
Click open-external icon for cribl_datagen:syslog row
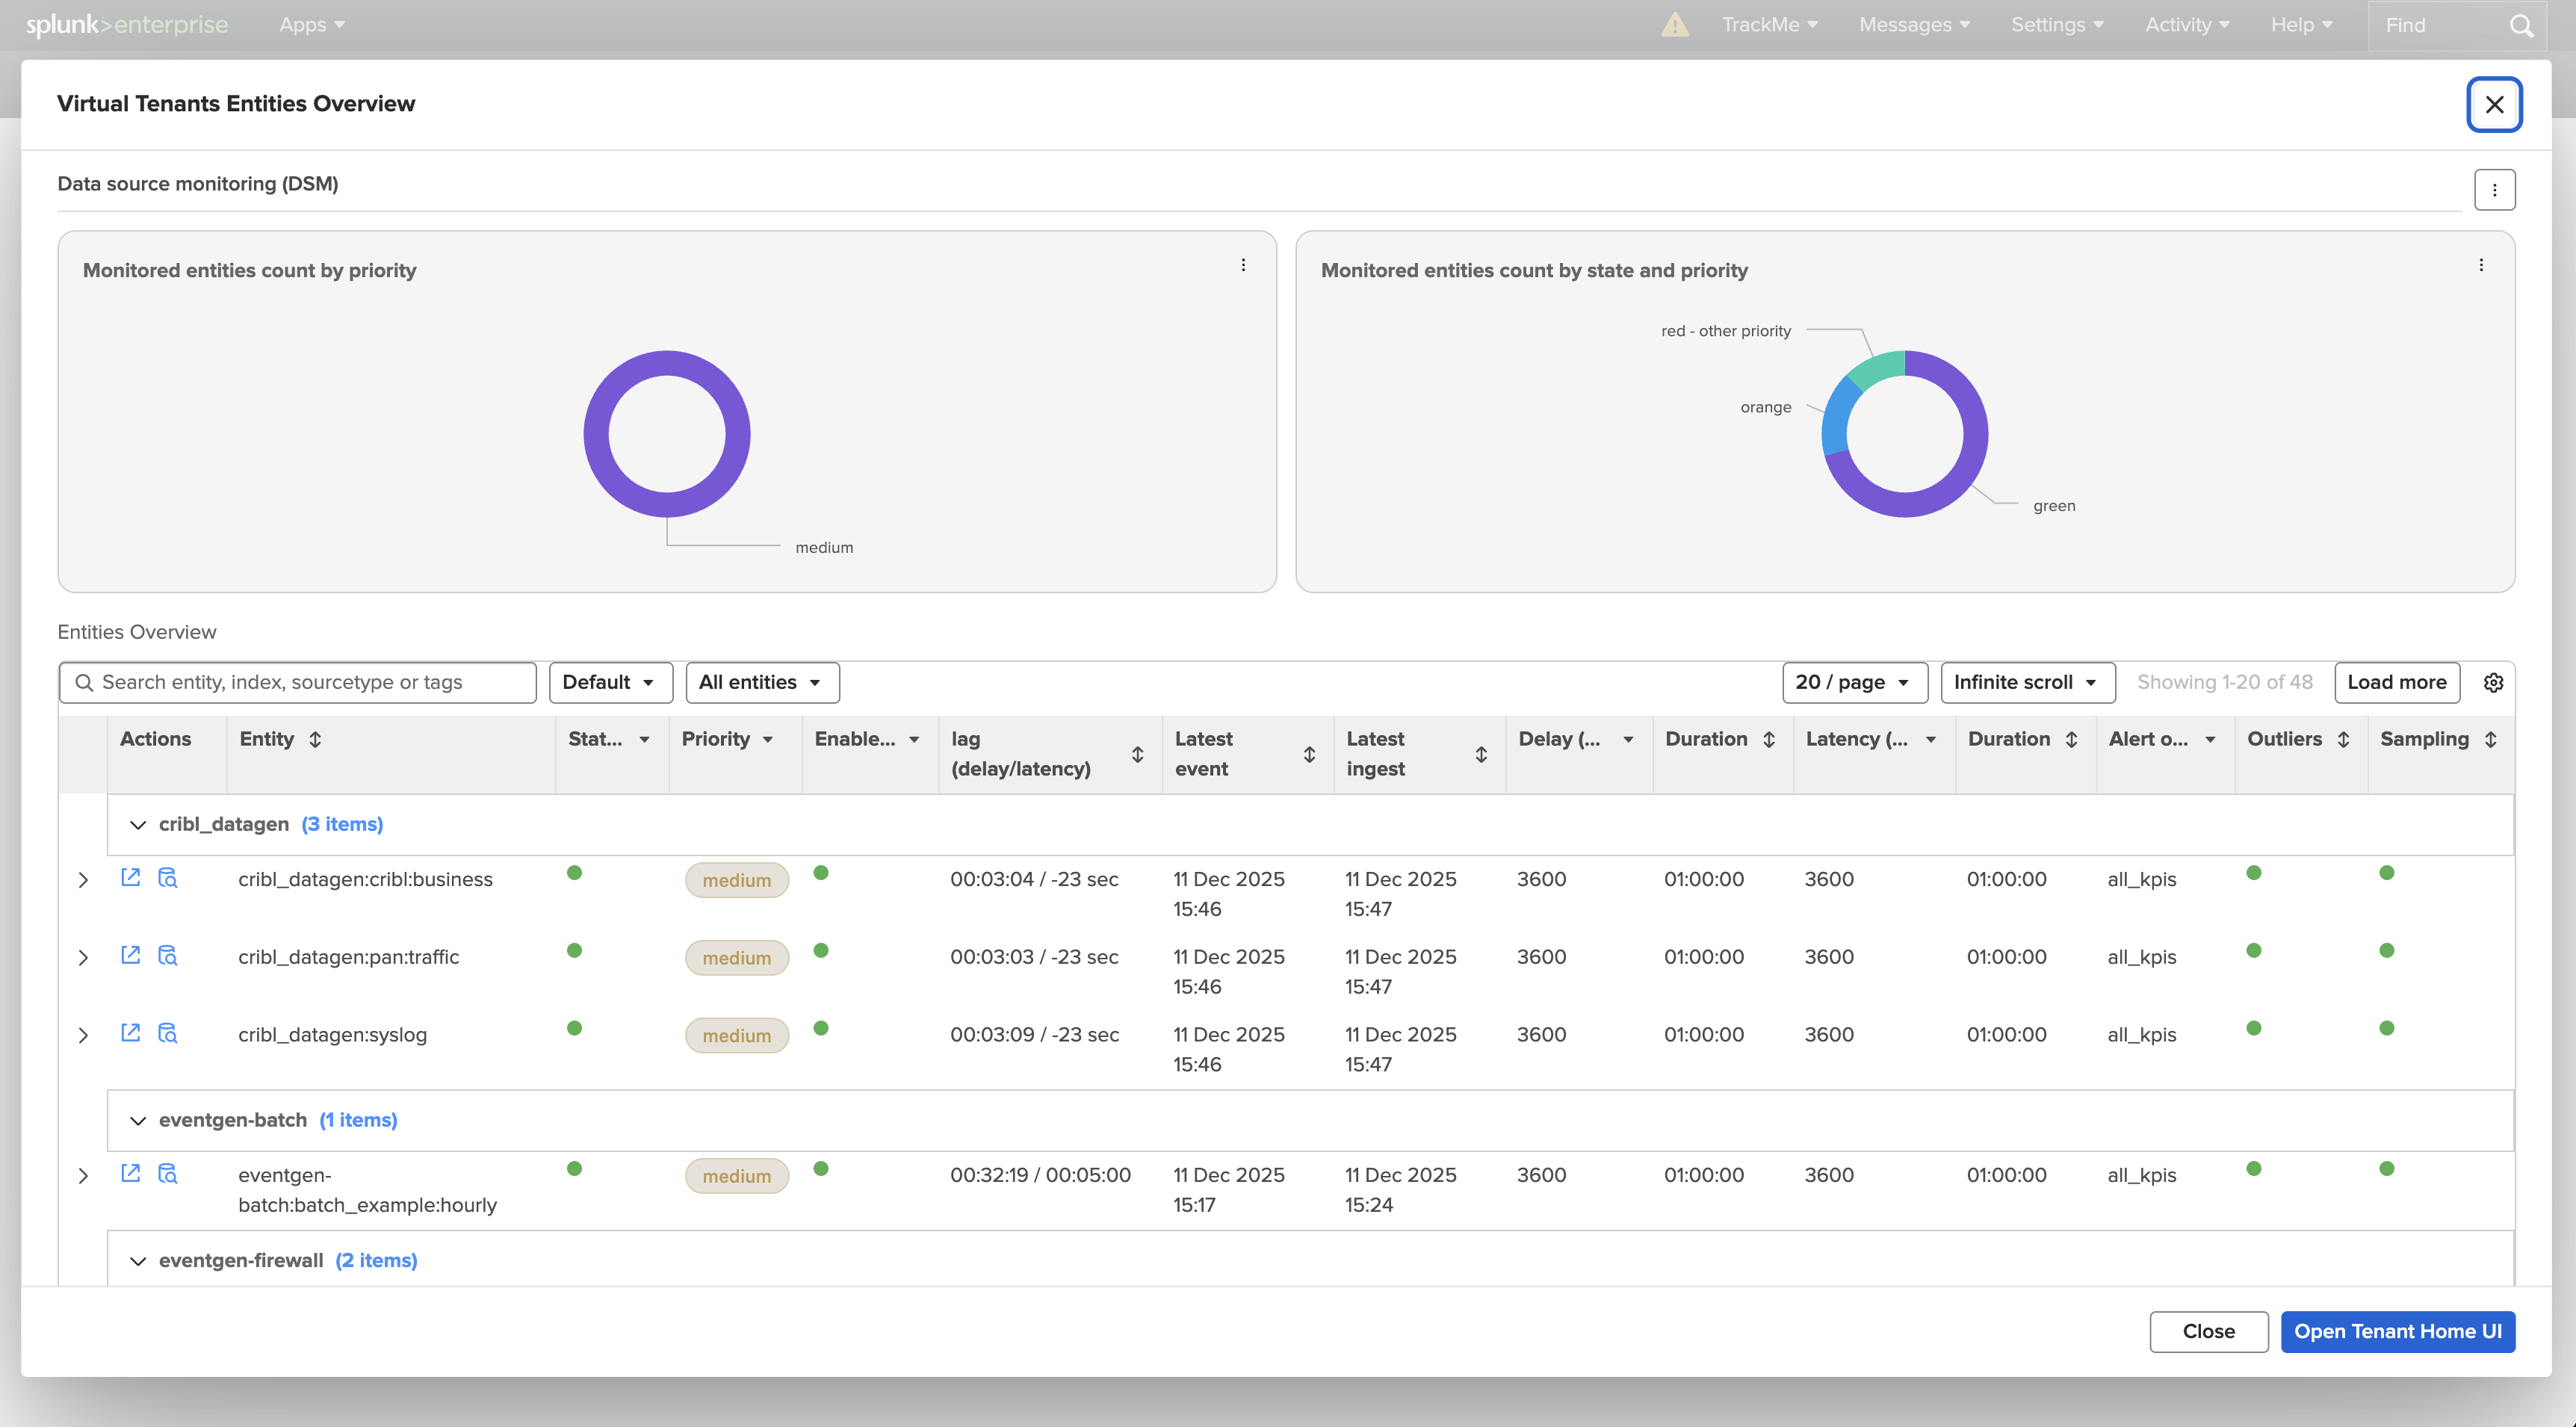pyautogui.click(x=130, y=1032)
